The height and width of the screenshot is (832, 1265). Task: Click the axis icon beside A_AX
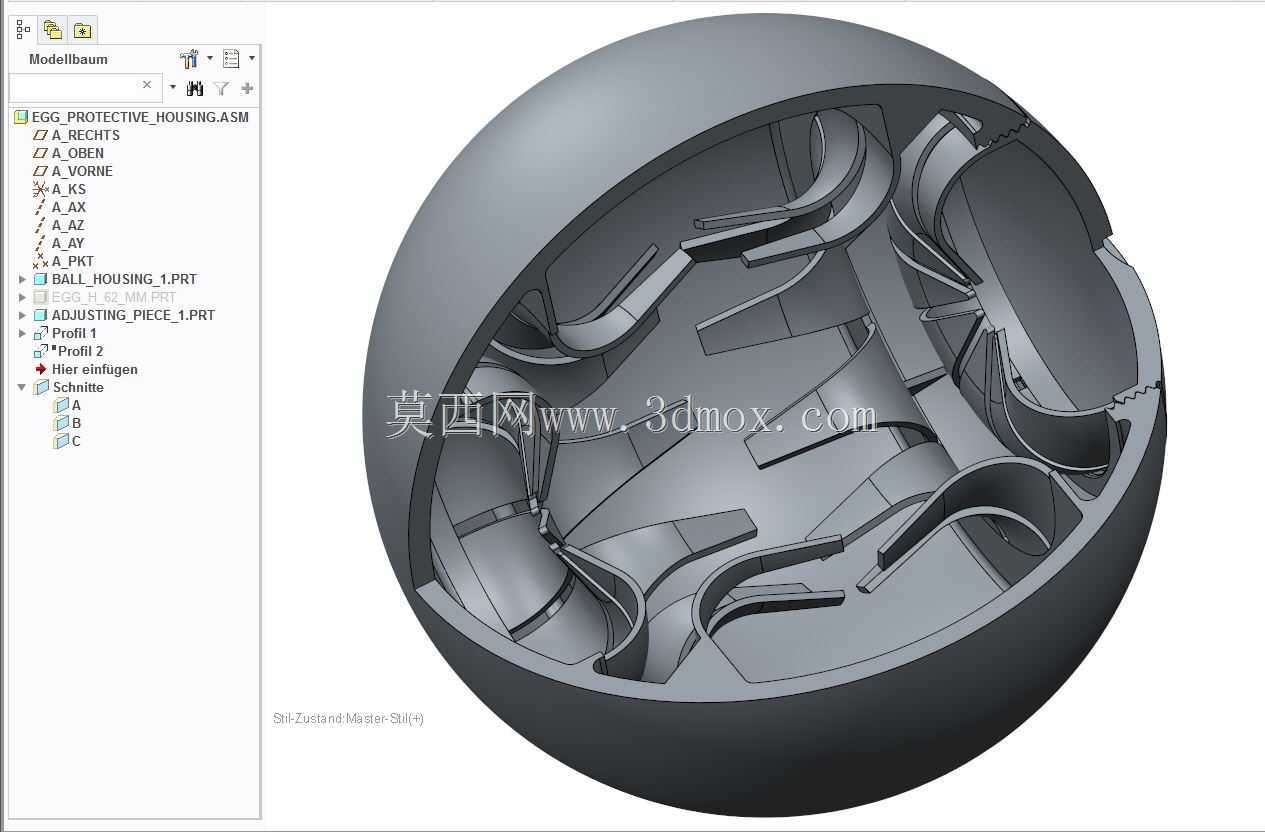pos(40,207)
